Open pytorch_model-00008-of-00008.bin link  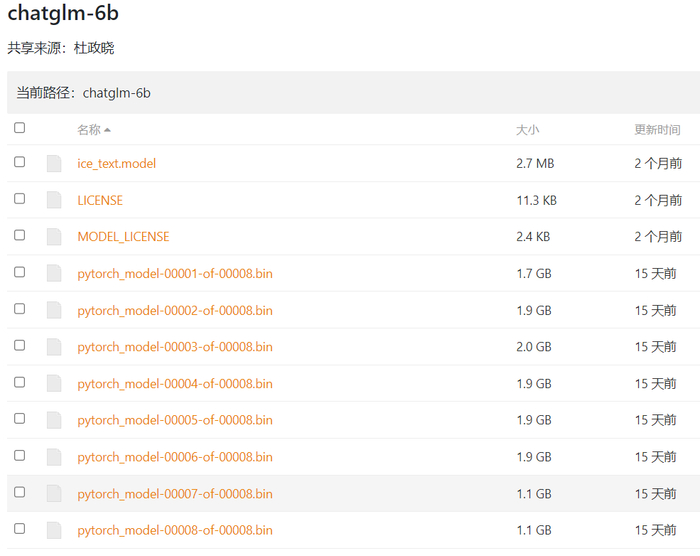[175, 531]
